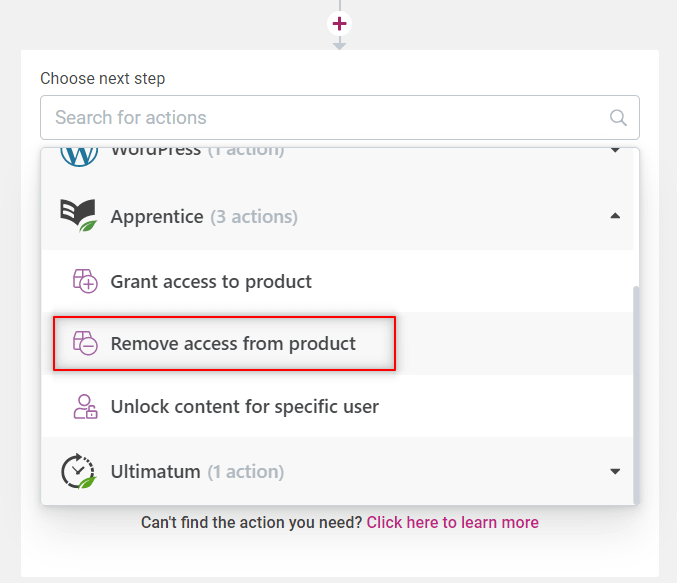Viewport: 677px width, 586px height.
Task: Expand WordPress group using down arrow
Action: point(615,150)
